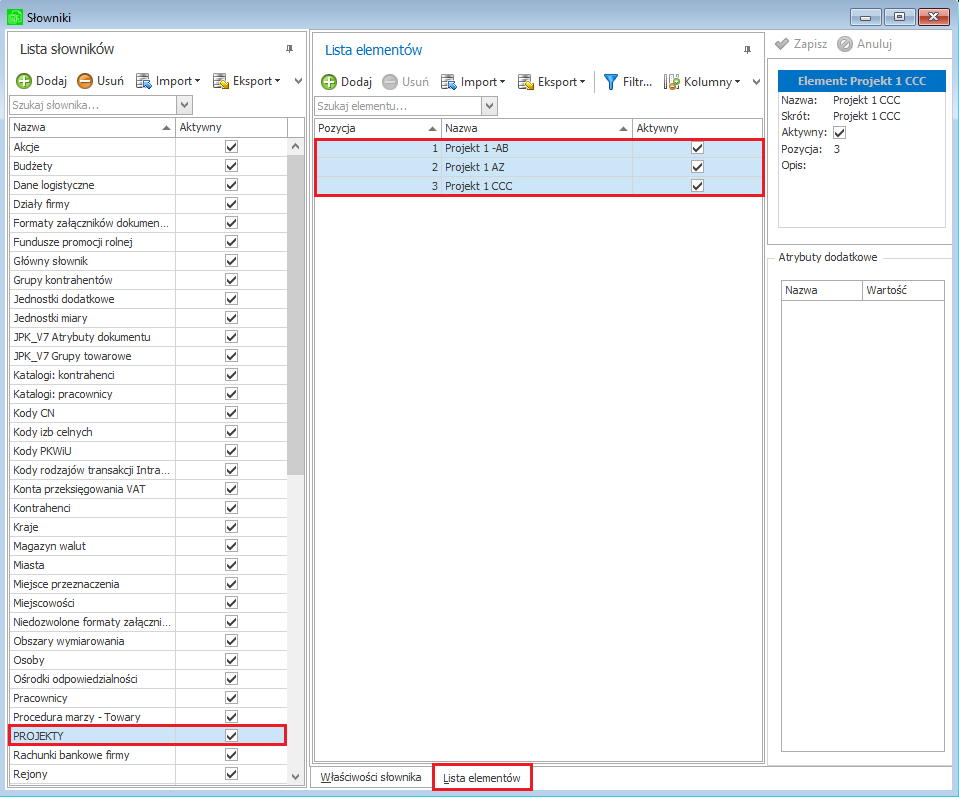Remove selected dictionary using Usuń icon

[84, 81]
